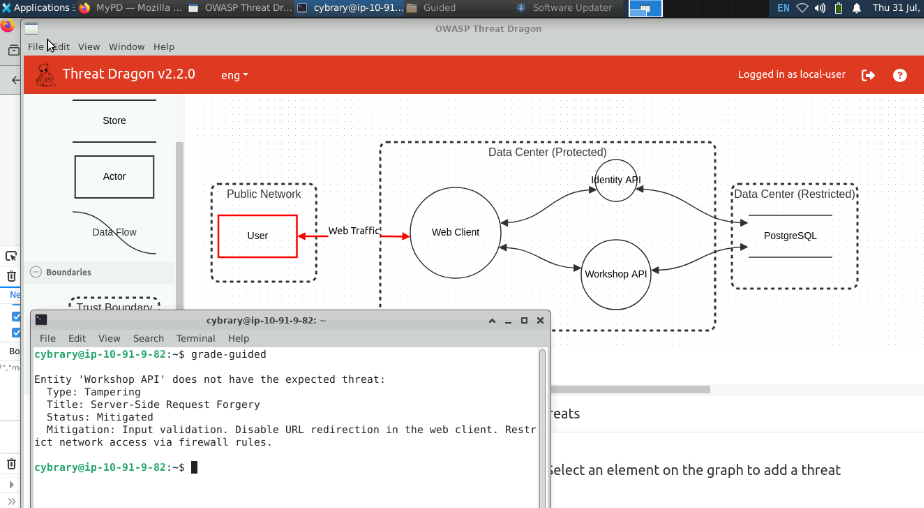Open the eng language dropdown
Screen dimensions: 924x508
234,75
